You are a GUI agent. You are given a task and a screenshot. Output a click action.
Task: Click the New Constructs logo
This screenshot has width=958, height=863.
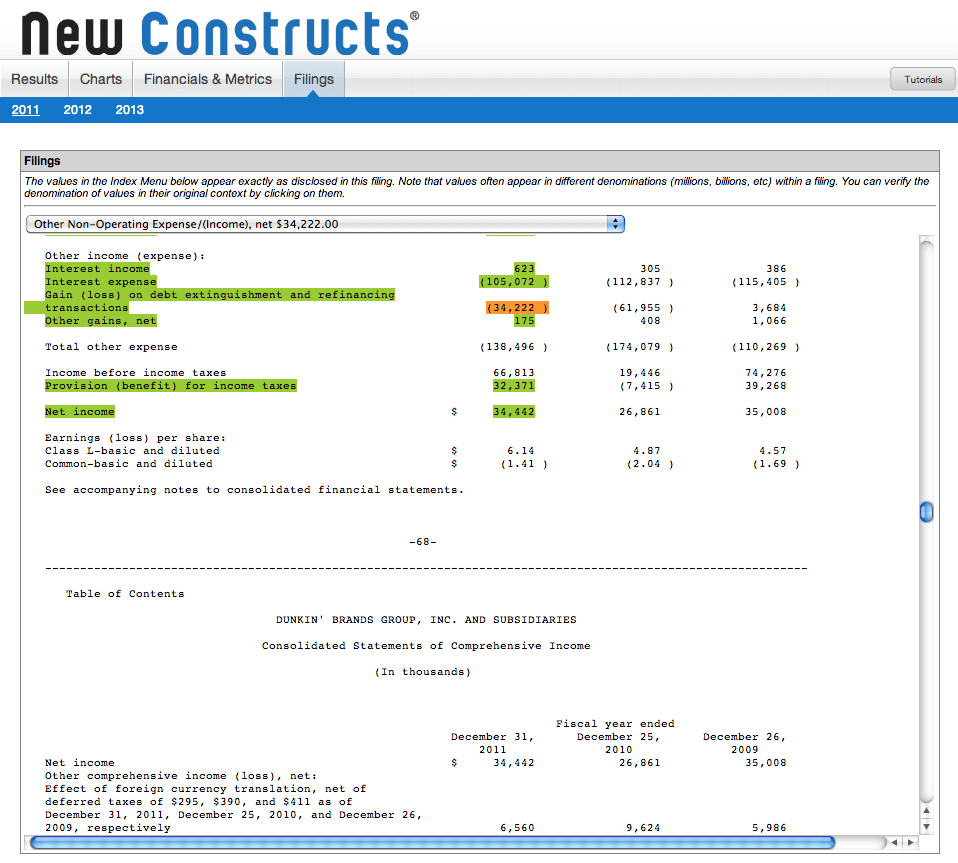(220, 34)
